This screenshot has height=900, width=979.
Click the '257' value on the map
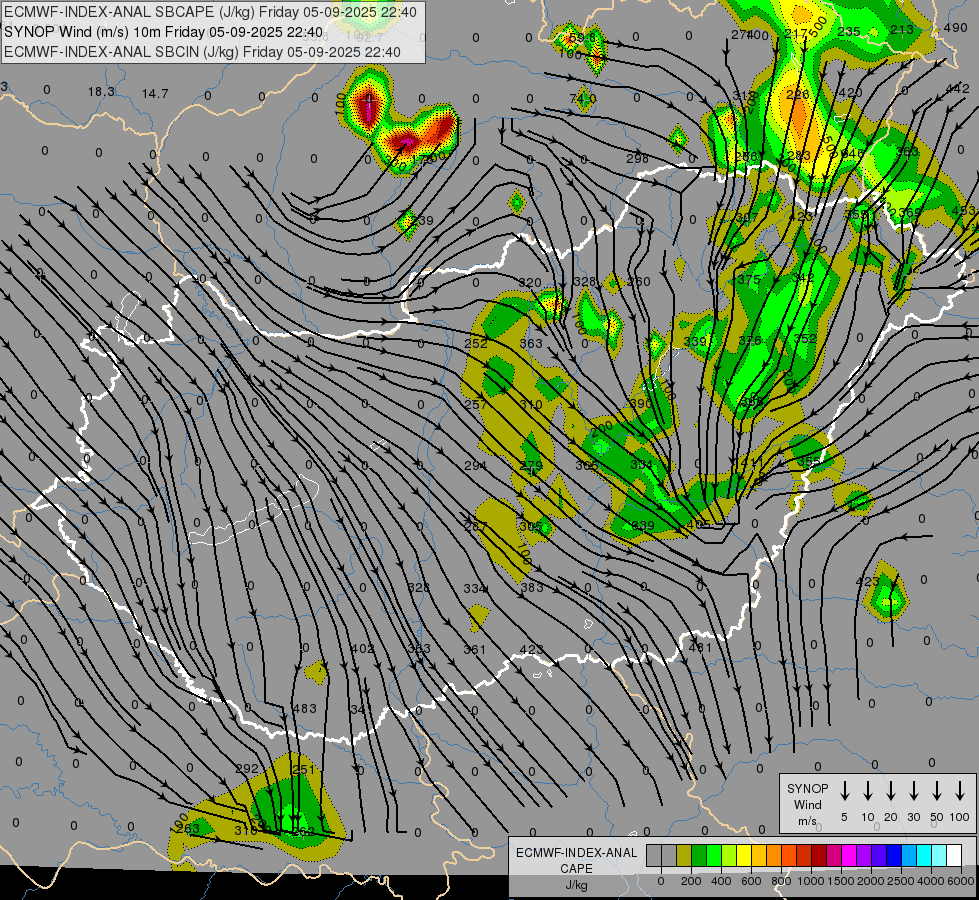point(476,405)
